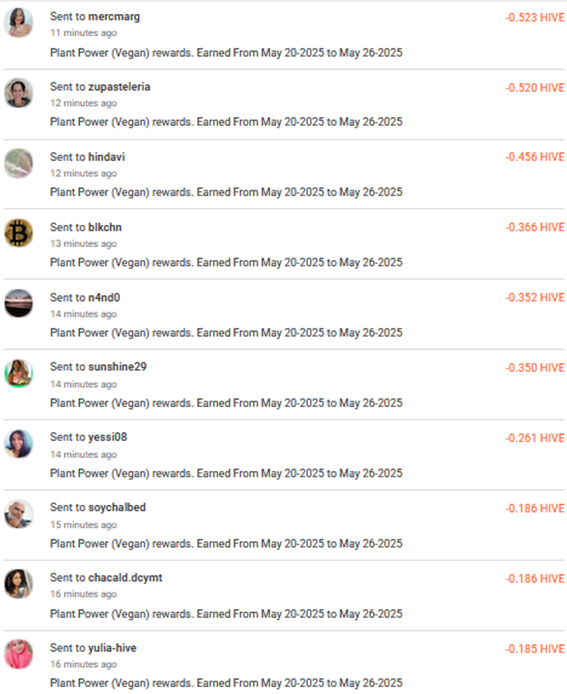The width and height of the screenshot is (567, 694).
Task: Open the hindavi username link
Action: coord(106,157)
